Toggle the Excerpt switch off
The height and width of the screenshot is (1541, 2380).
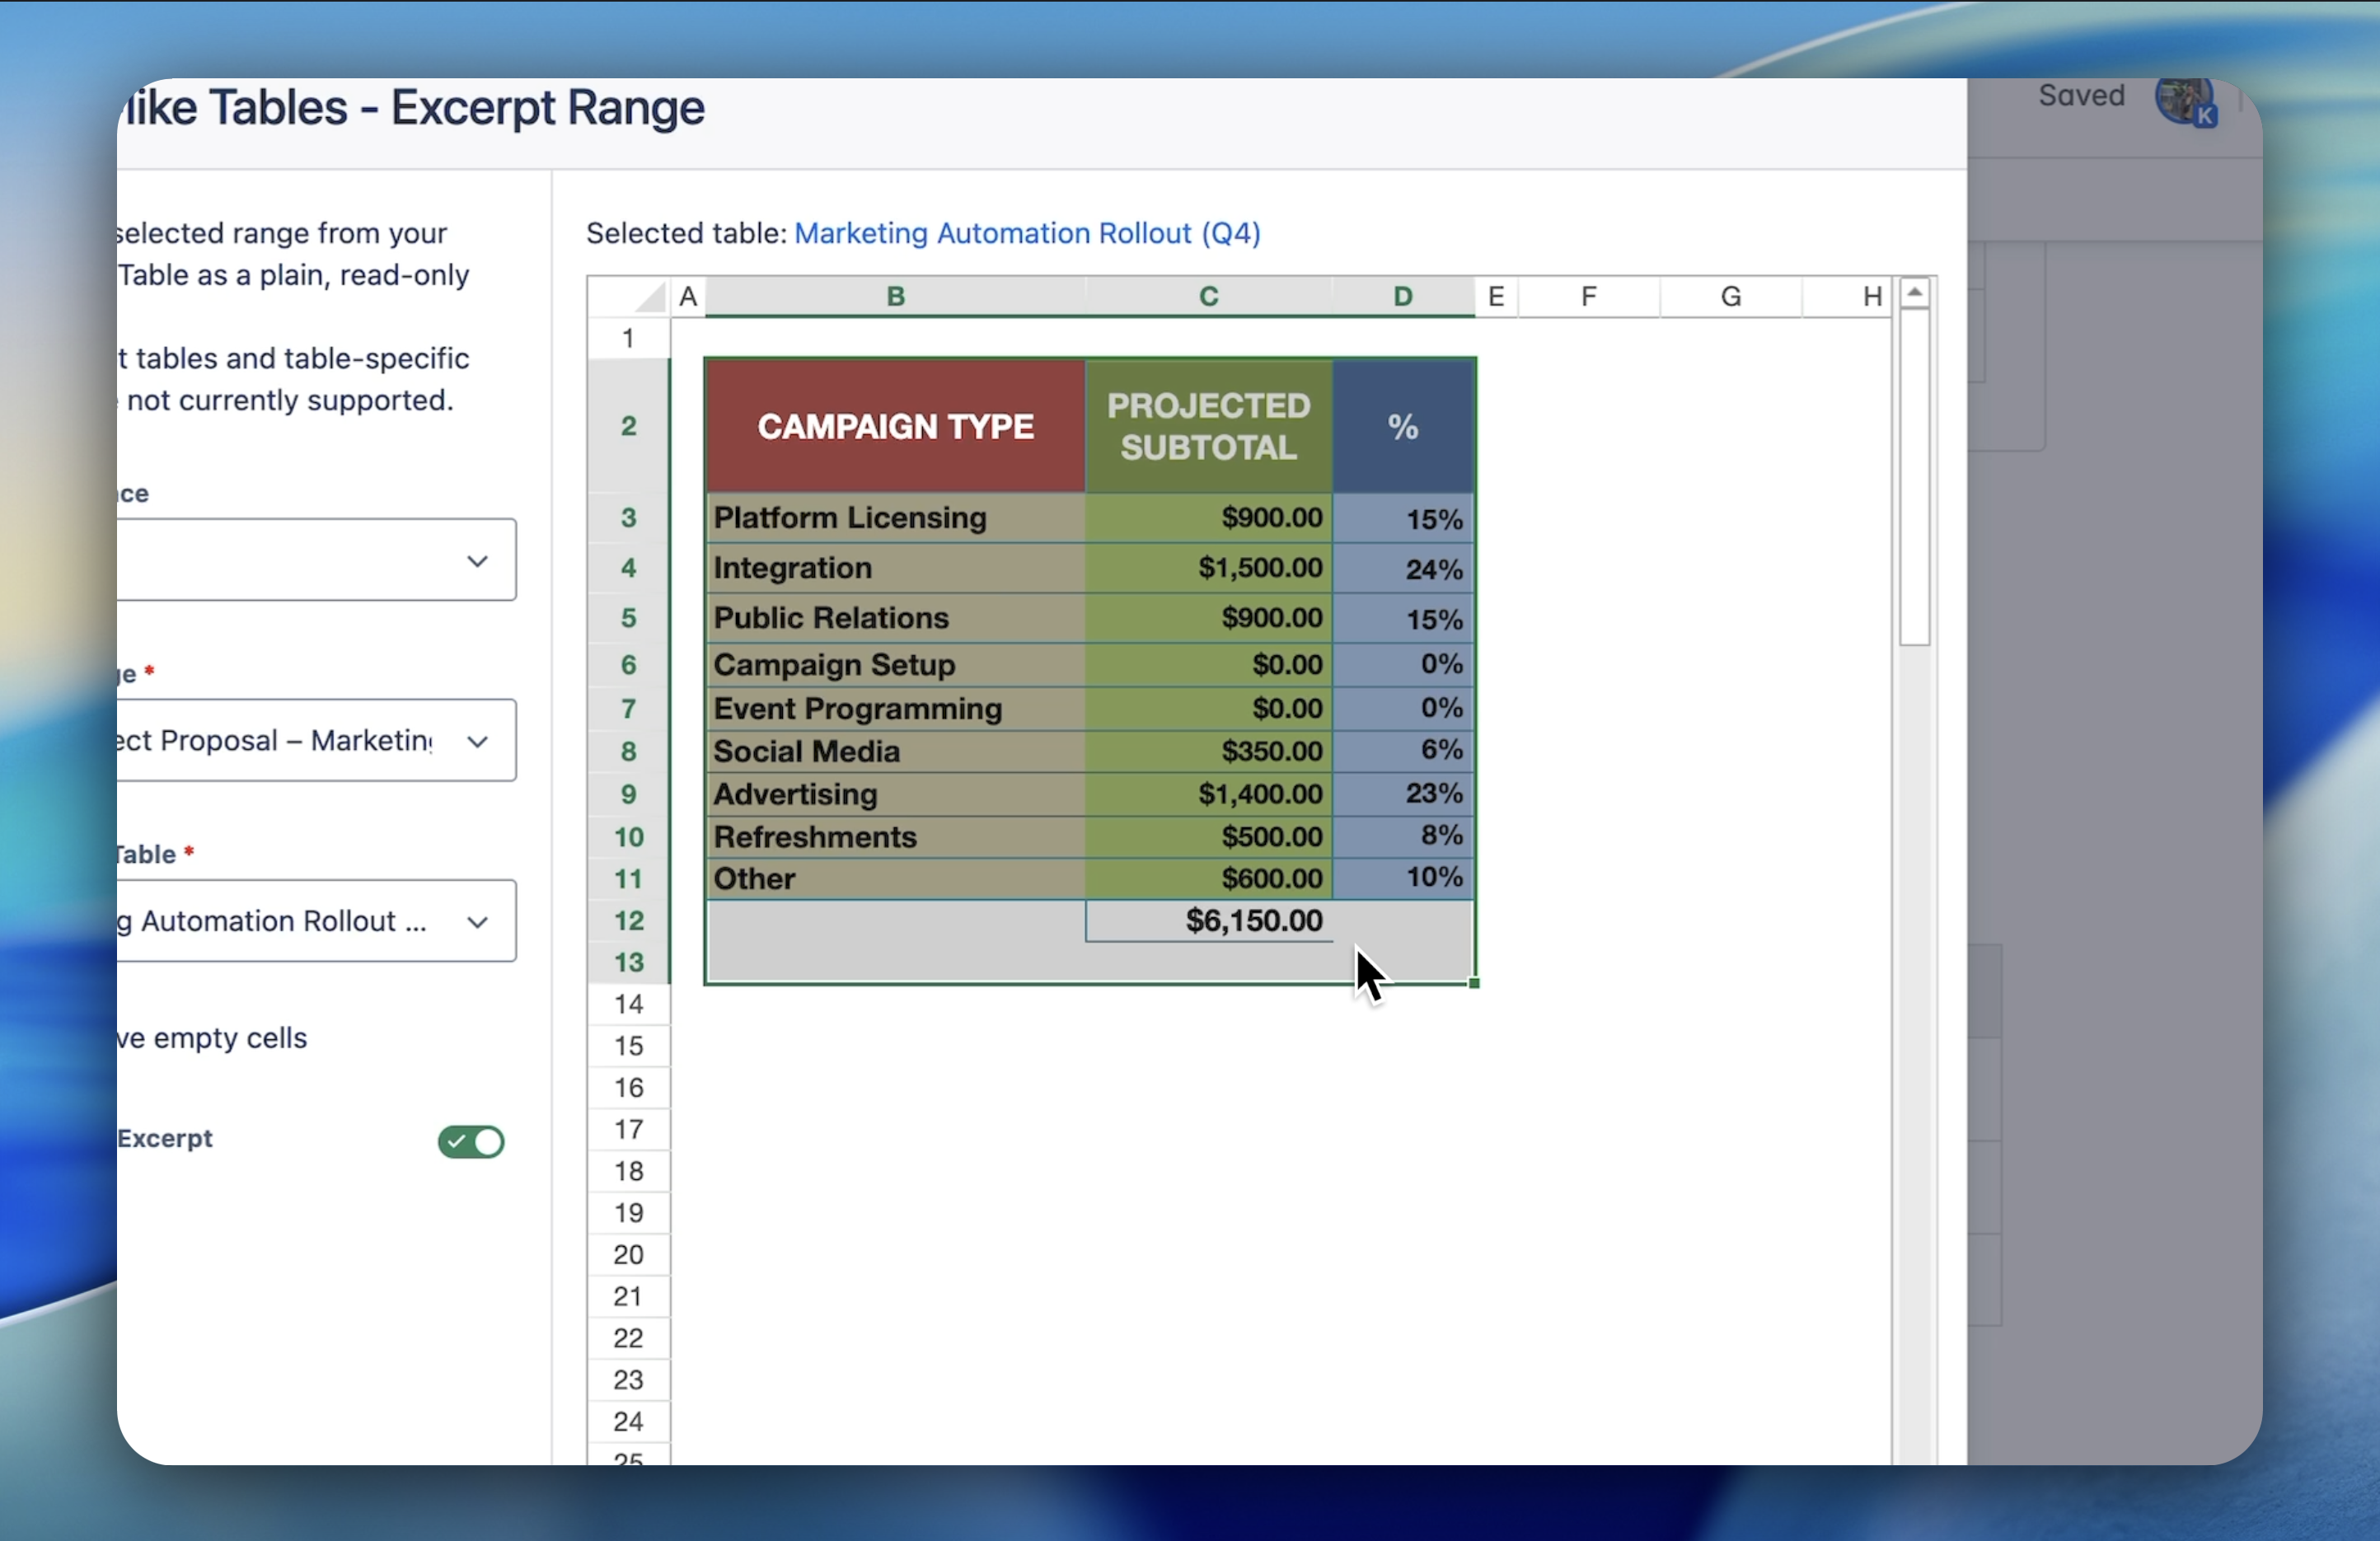471,1142
